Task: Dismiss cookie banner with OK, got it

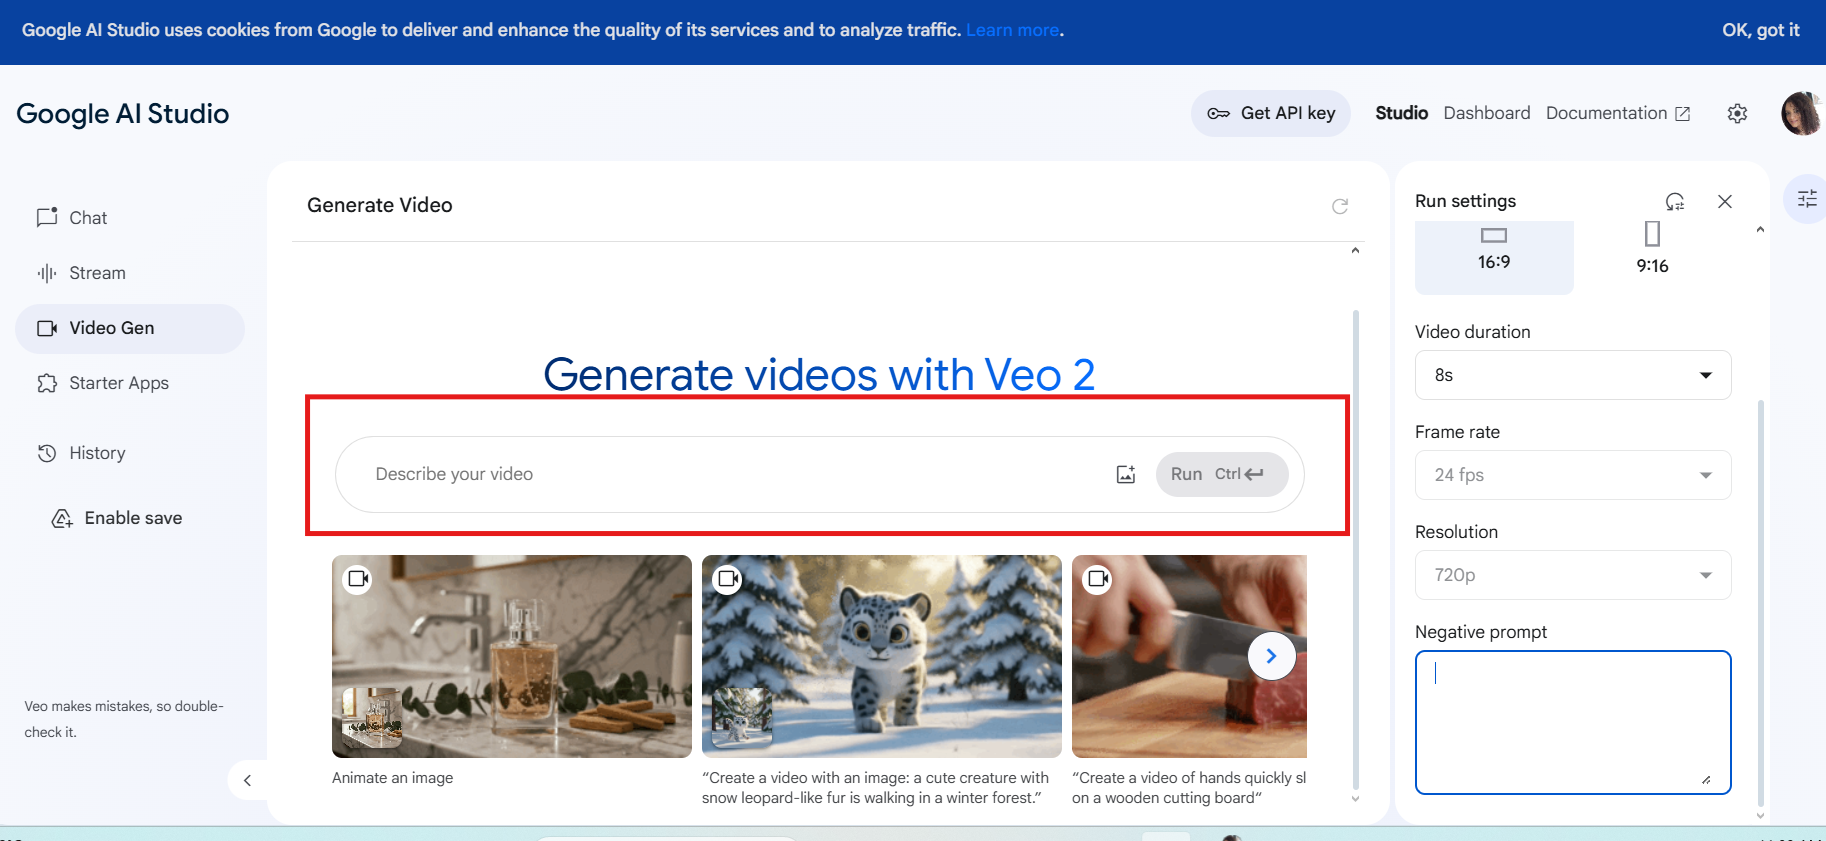Action: [x=1760, y=30]
